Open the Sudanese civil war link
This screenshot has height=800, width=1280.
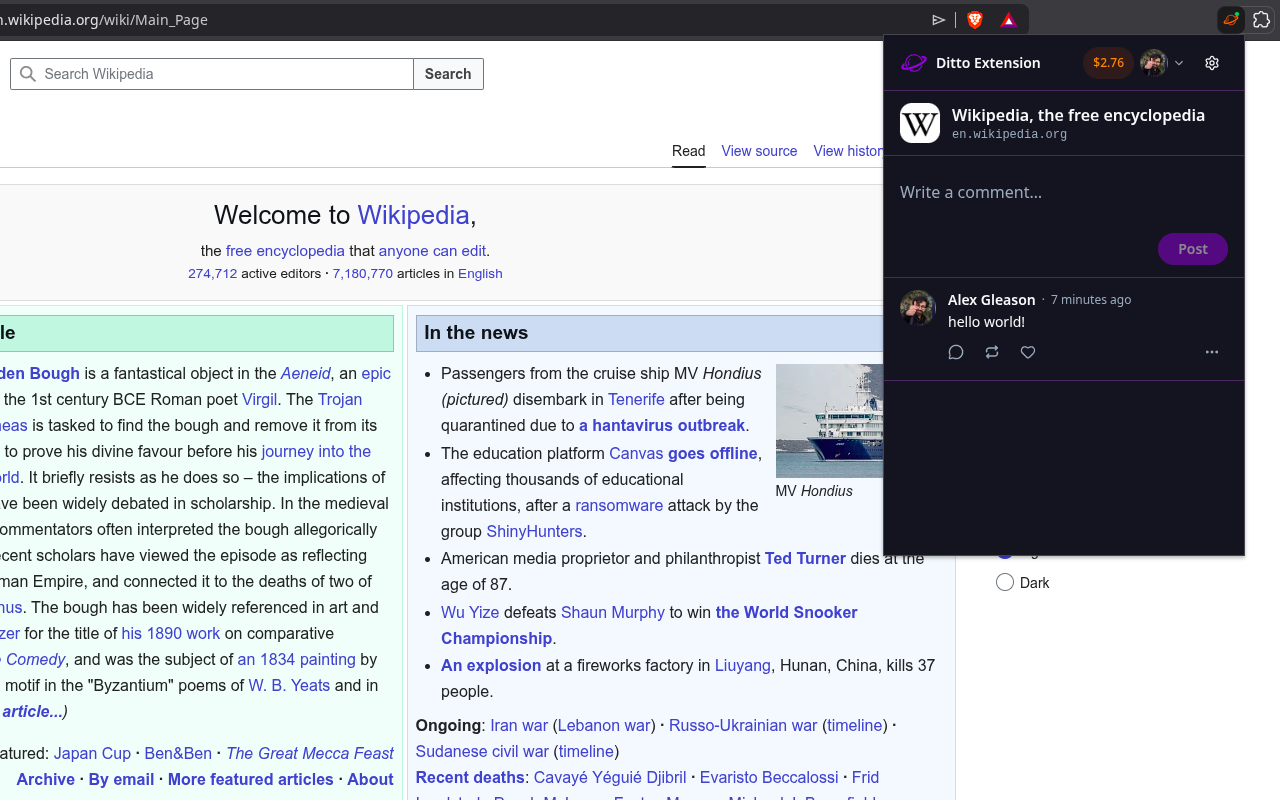click(482, 751)
